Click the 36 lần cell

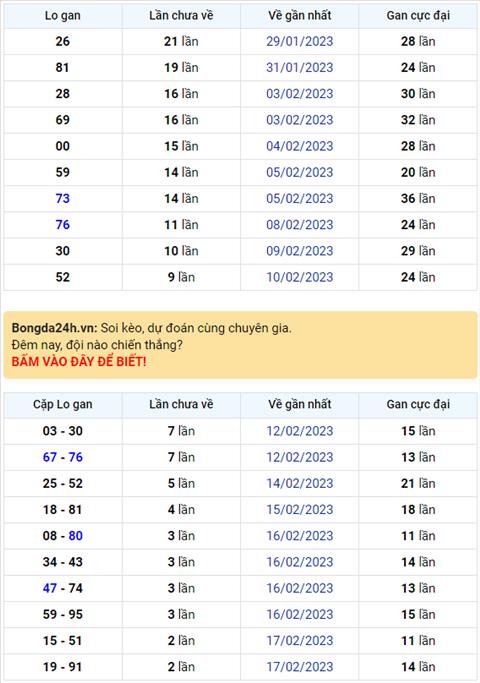418,198
